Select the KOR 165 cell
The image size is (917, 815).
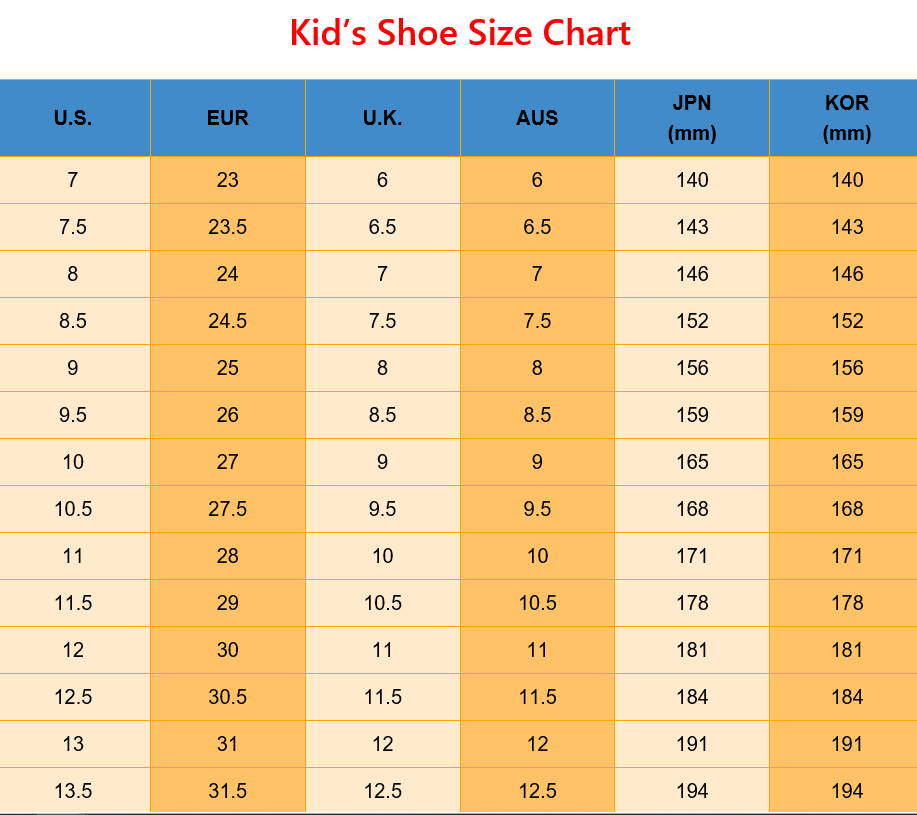(x=846, y=462)
